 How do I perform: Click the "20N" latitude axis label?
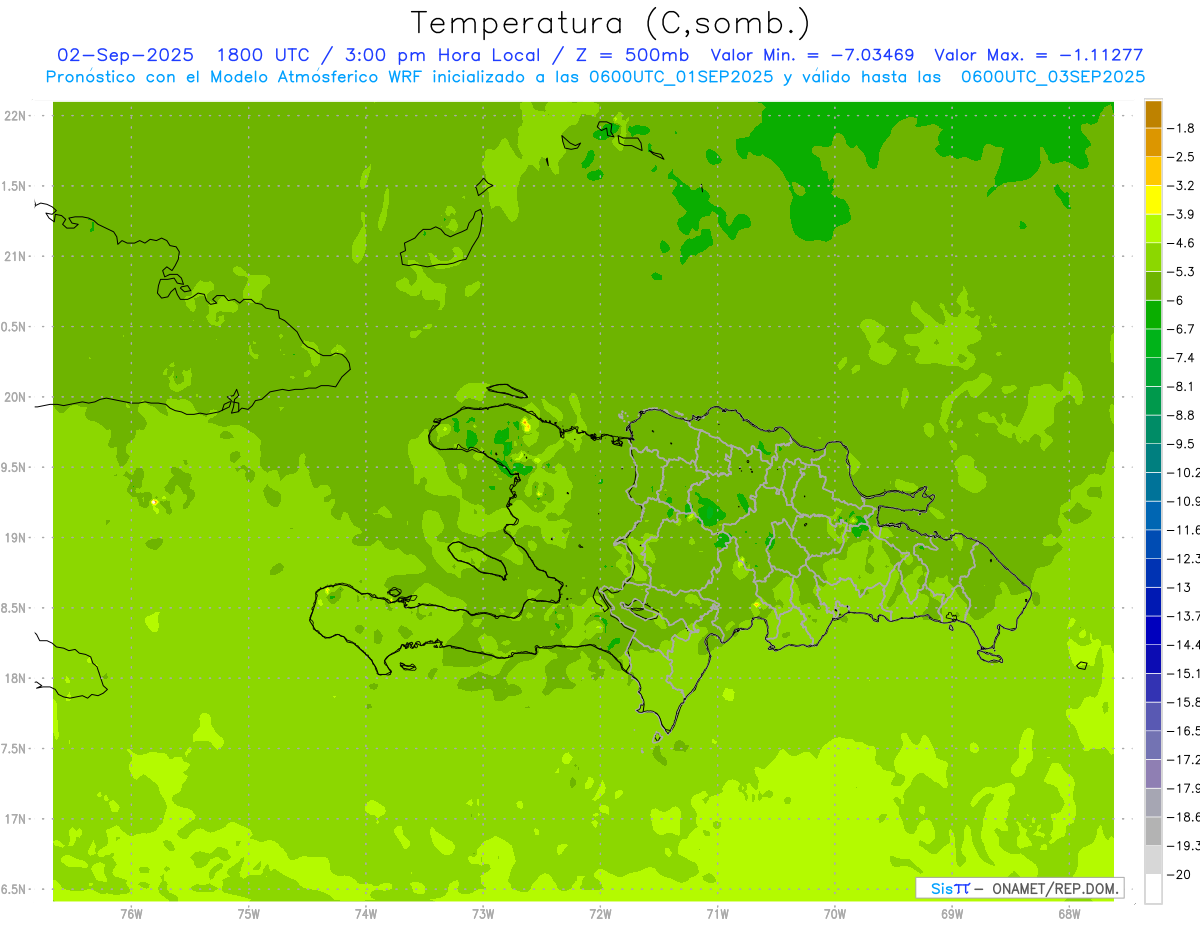[16, 397]
